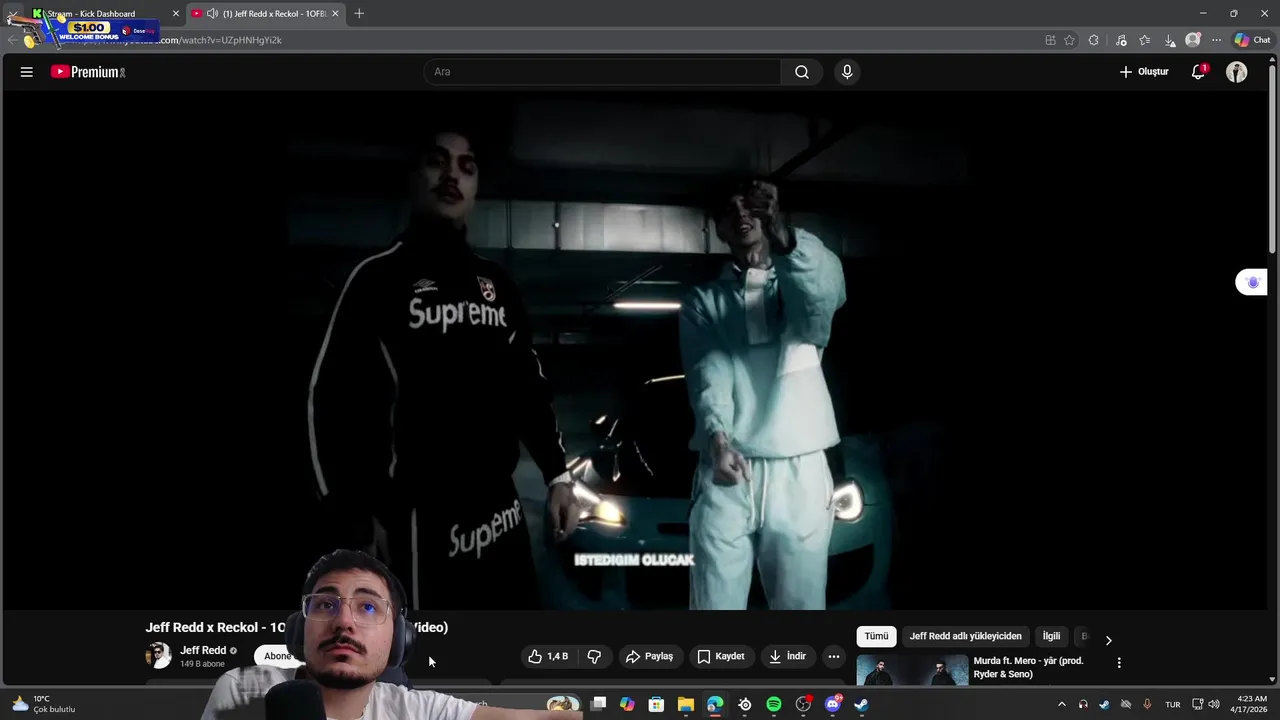Open the Jeff Redd channel avatar
The image size is (1280, 720).
tap(158, 656)
